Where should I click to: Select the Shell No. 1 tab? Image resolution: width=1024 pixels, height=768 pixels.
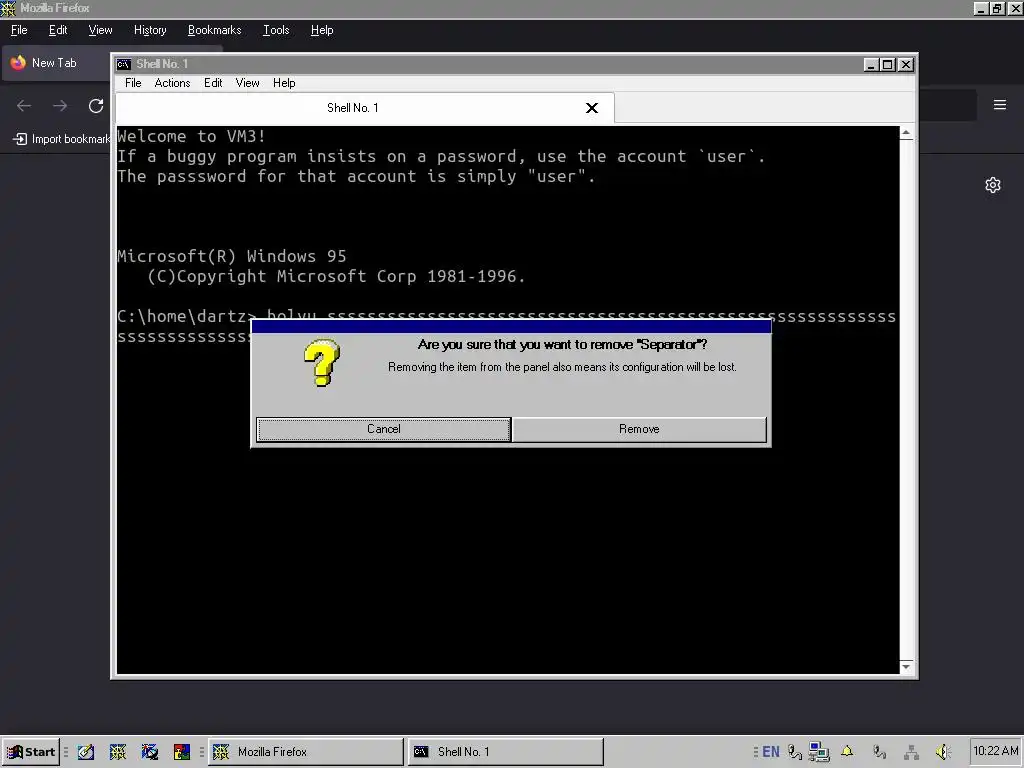pos(353,108)
